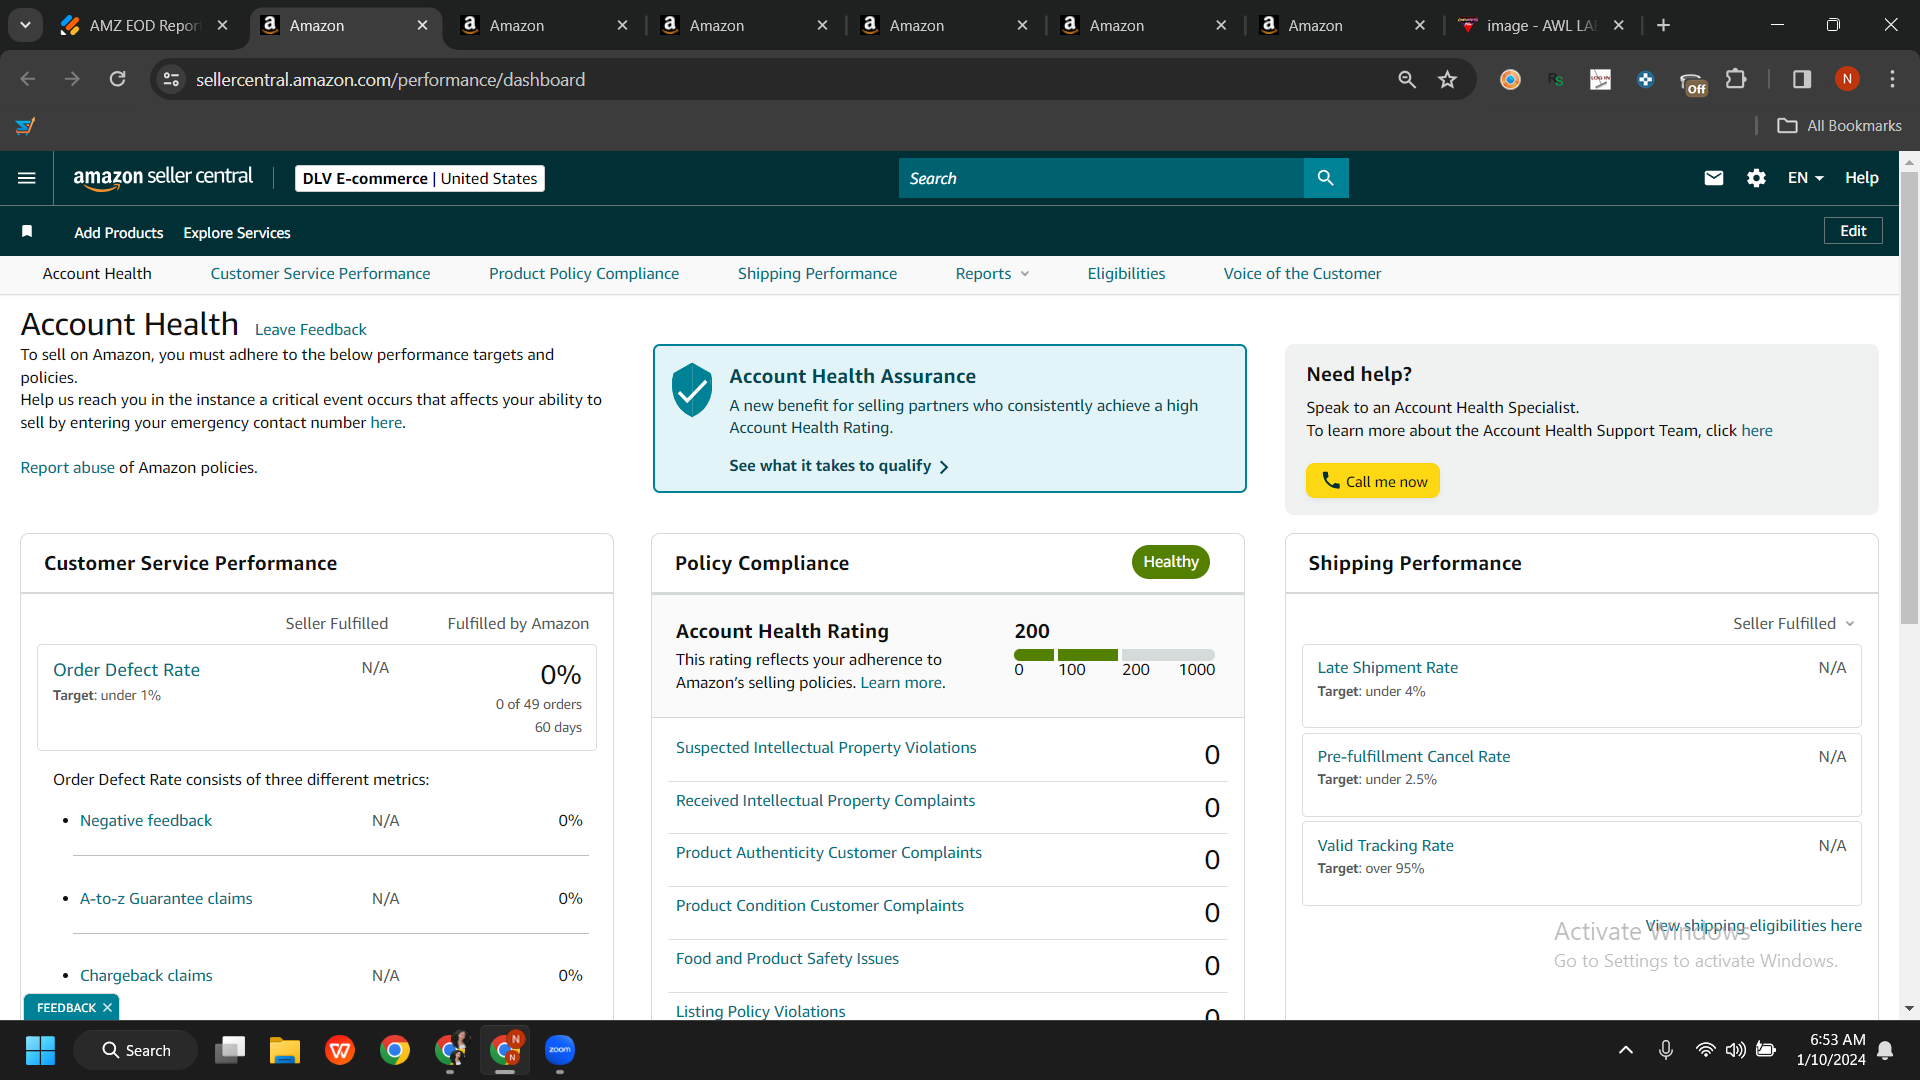1920x1080 pixels.
Task: Close the FEEDBACK tab with the X
Action: point(107,1008)
